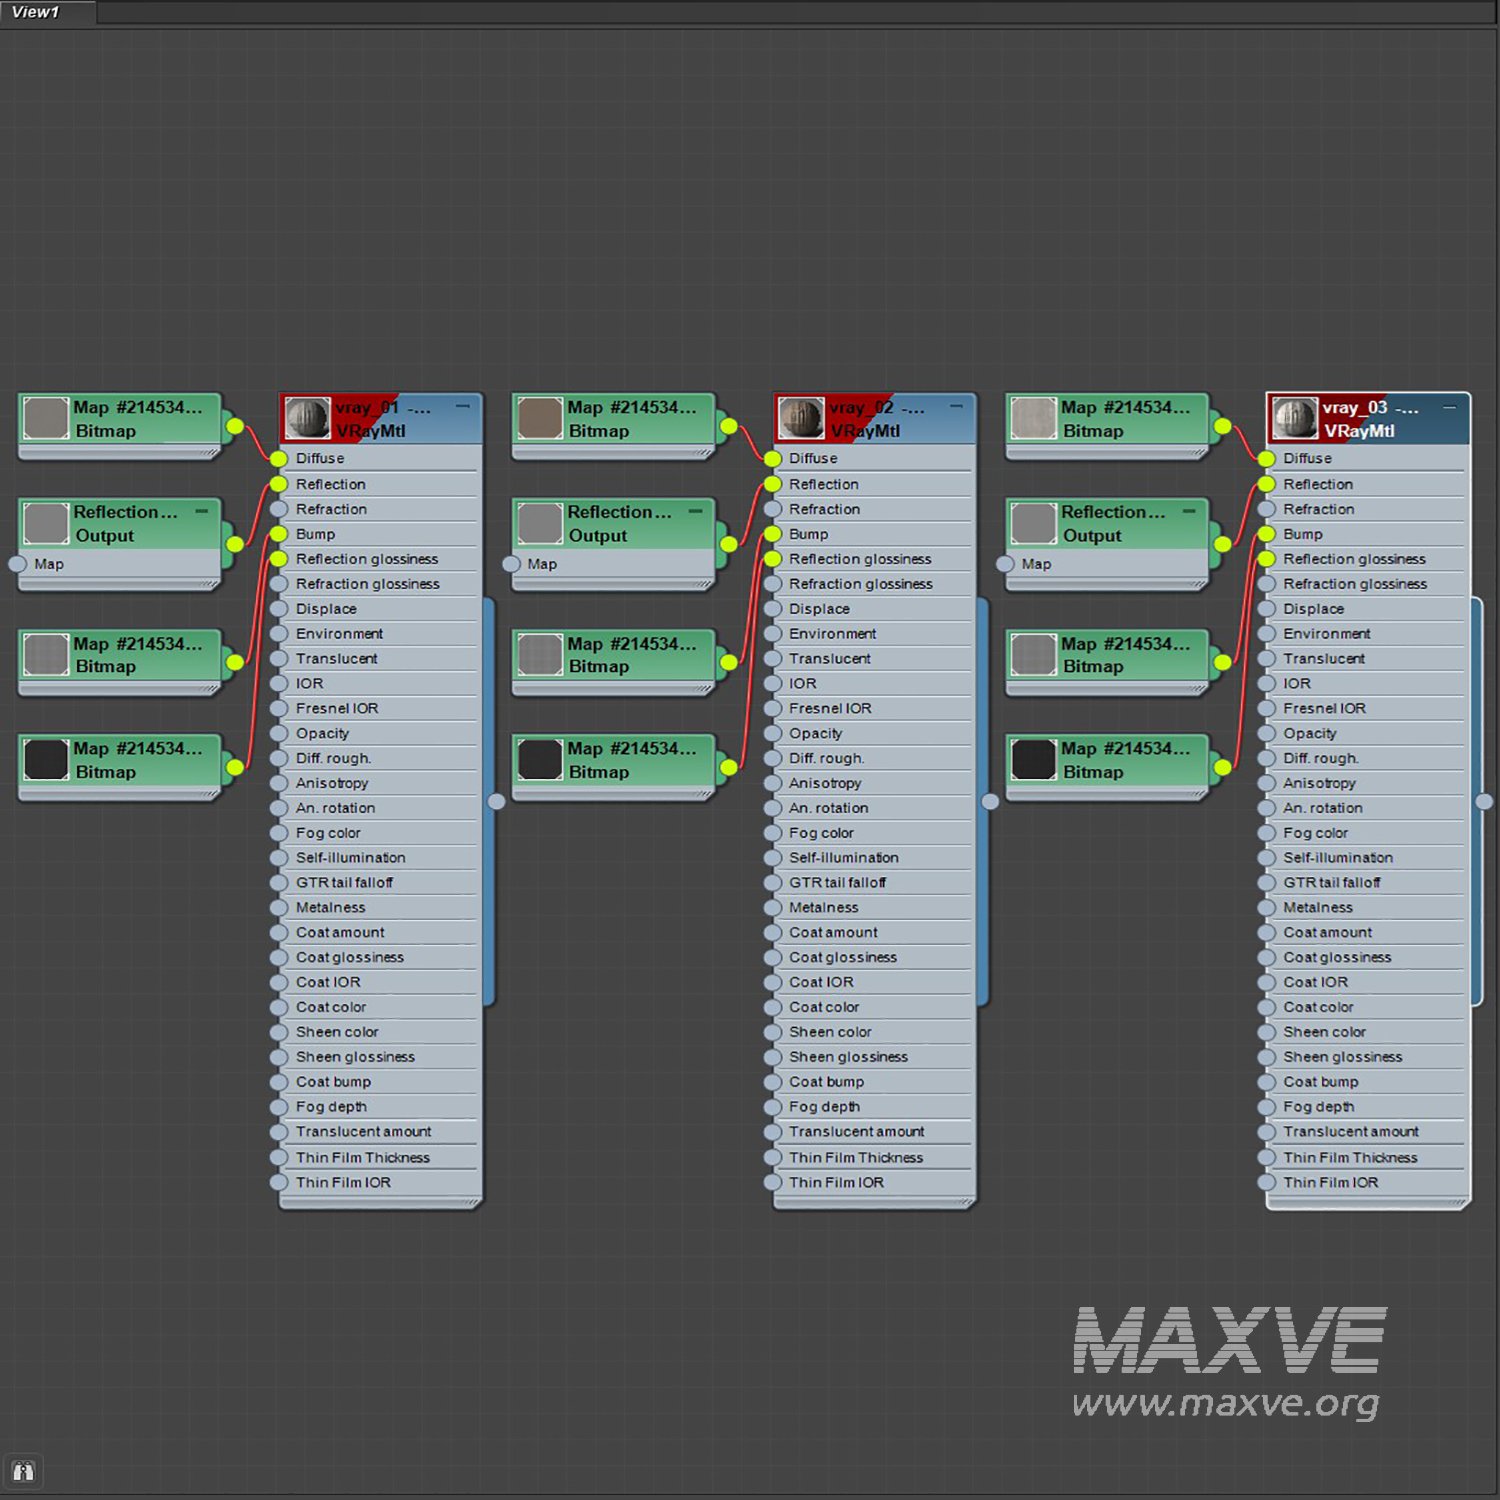1500x1500 pixels.
Task: Click the binoculars icon in the bottom-left corner
Action: [x=23, y=1471]
